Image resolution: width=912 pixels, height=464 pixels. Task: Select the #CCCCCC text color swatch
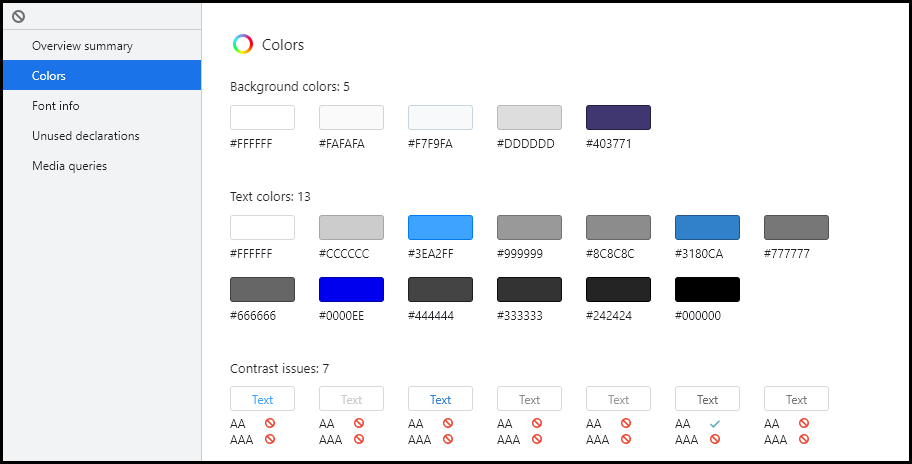(351, 227)
